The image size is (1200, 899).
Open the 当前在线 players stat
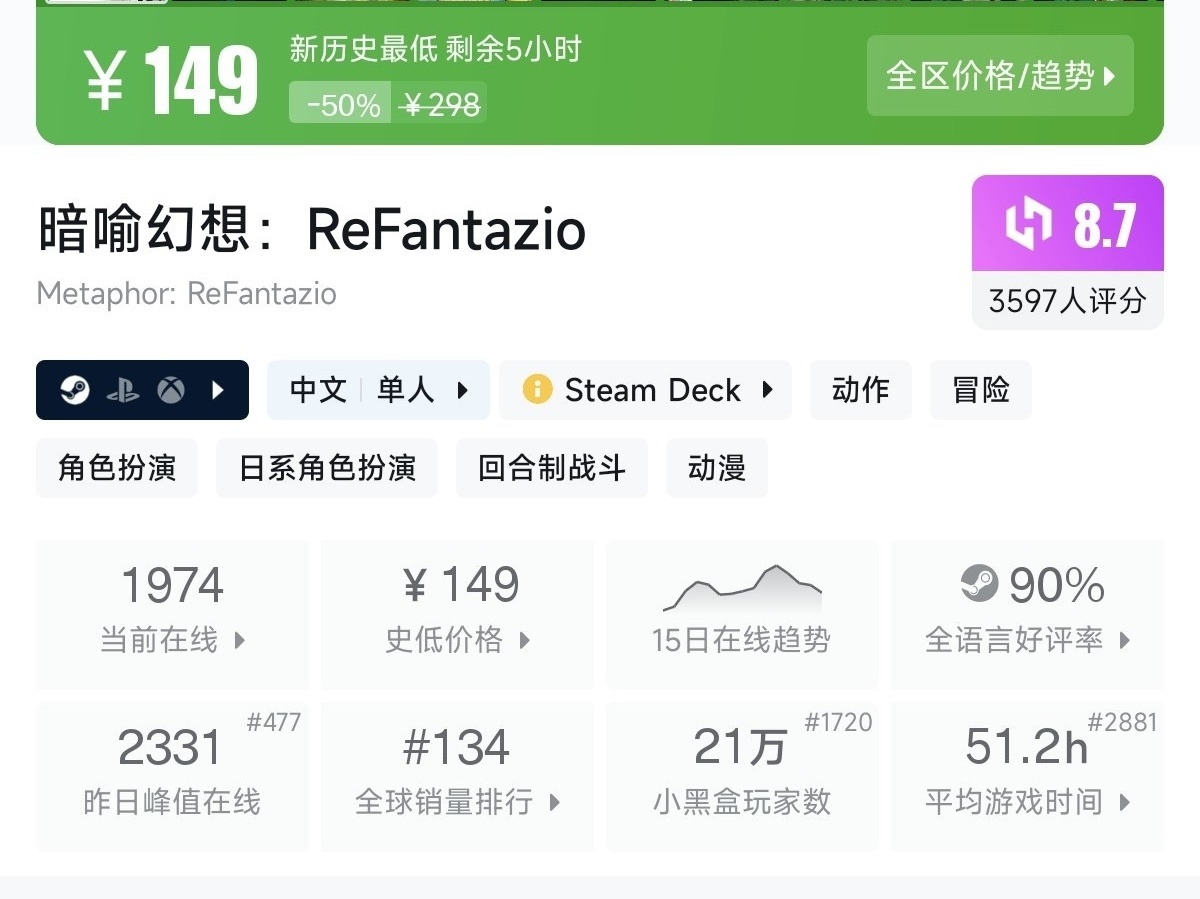172,613
